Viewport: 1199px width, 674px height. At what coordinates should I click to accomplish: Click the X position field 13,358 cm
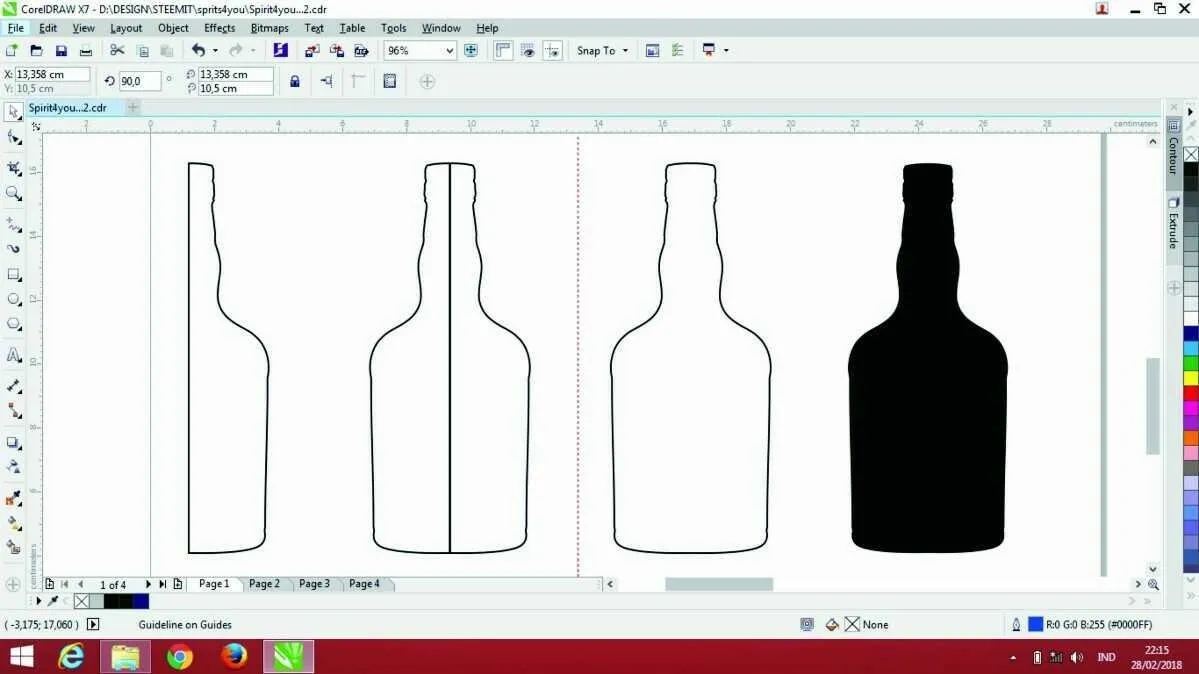(x=52, y=74)
